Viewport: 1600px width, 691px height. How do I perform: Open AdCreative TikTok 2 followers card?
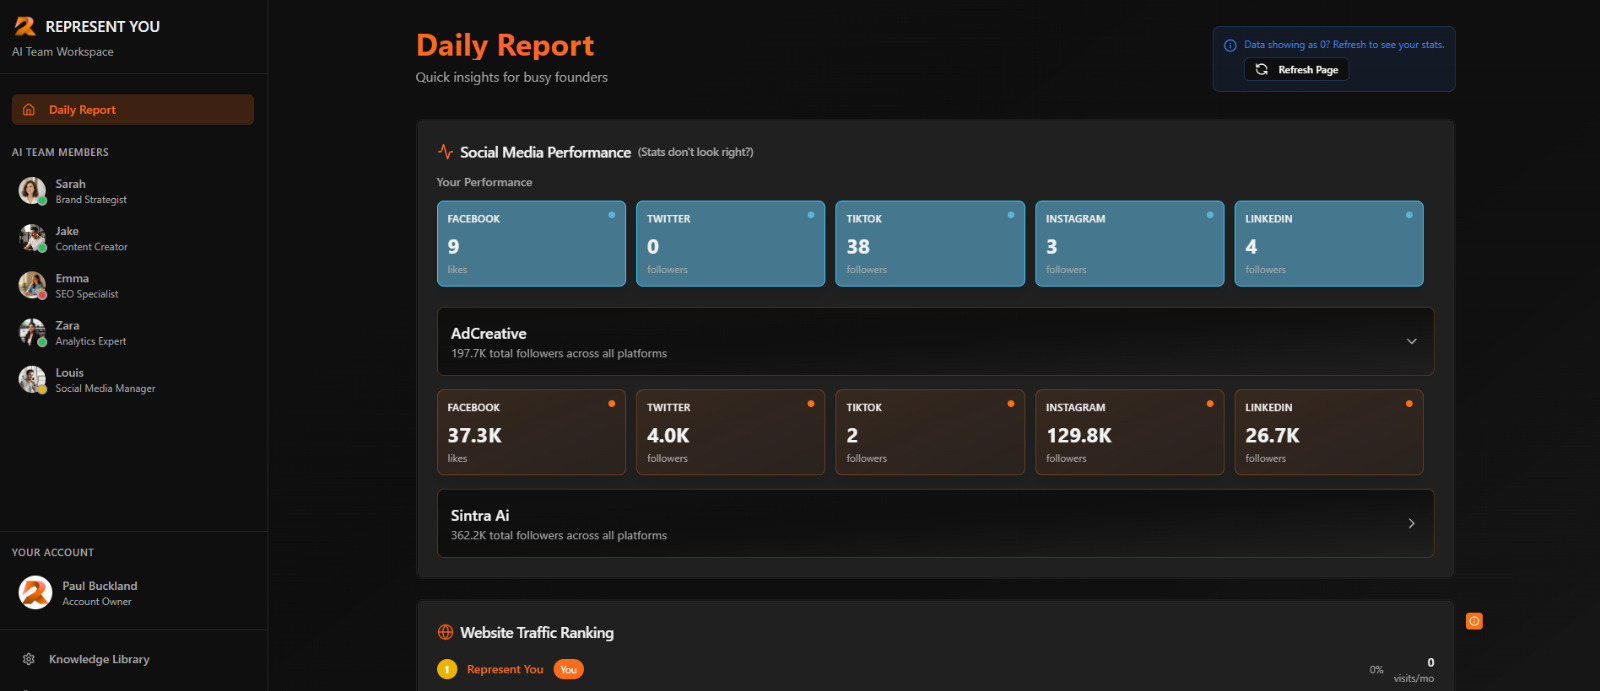[930, 432]
